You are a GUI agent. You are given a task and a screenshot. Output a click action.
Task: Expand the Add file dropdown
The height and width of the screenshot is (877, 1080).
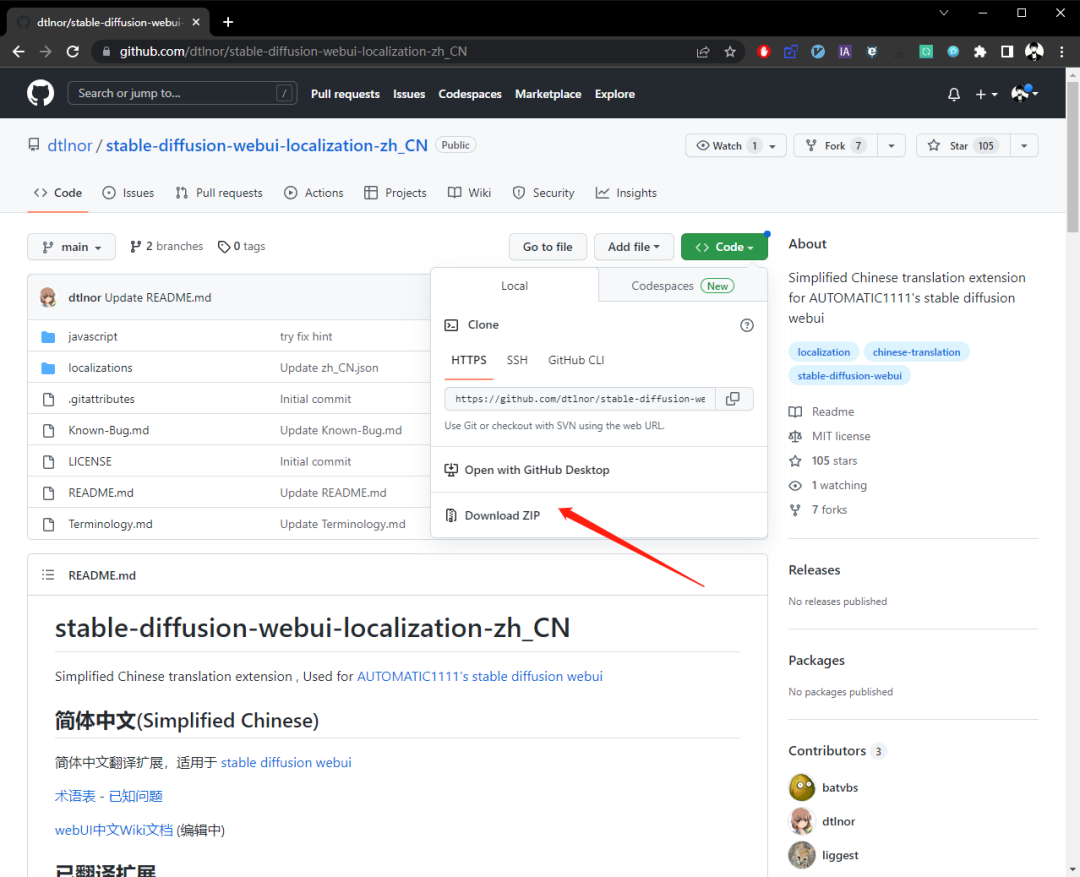coord(634,247)
